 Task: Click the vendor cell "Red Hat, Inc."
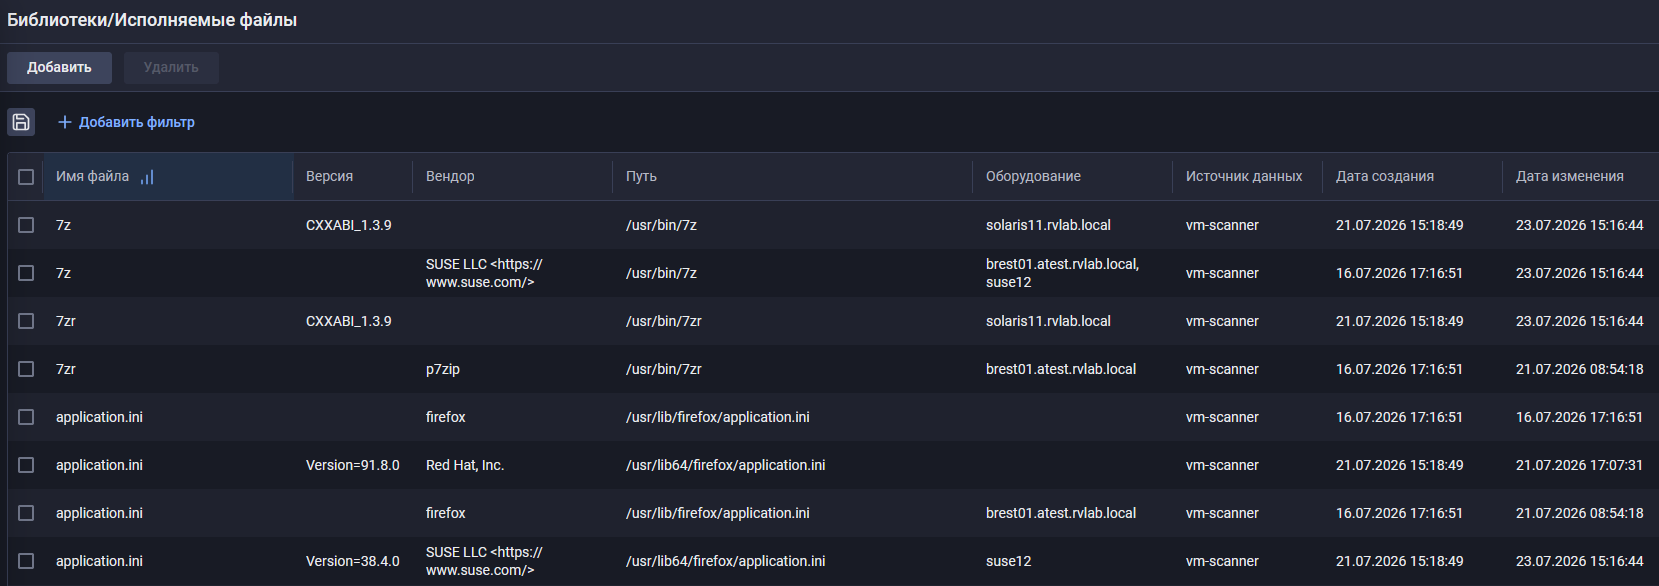(465, 465)
